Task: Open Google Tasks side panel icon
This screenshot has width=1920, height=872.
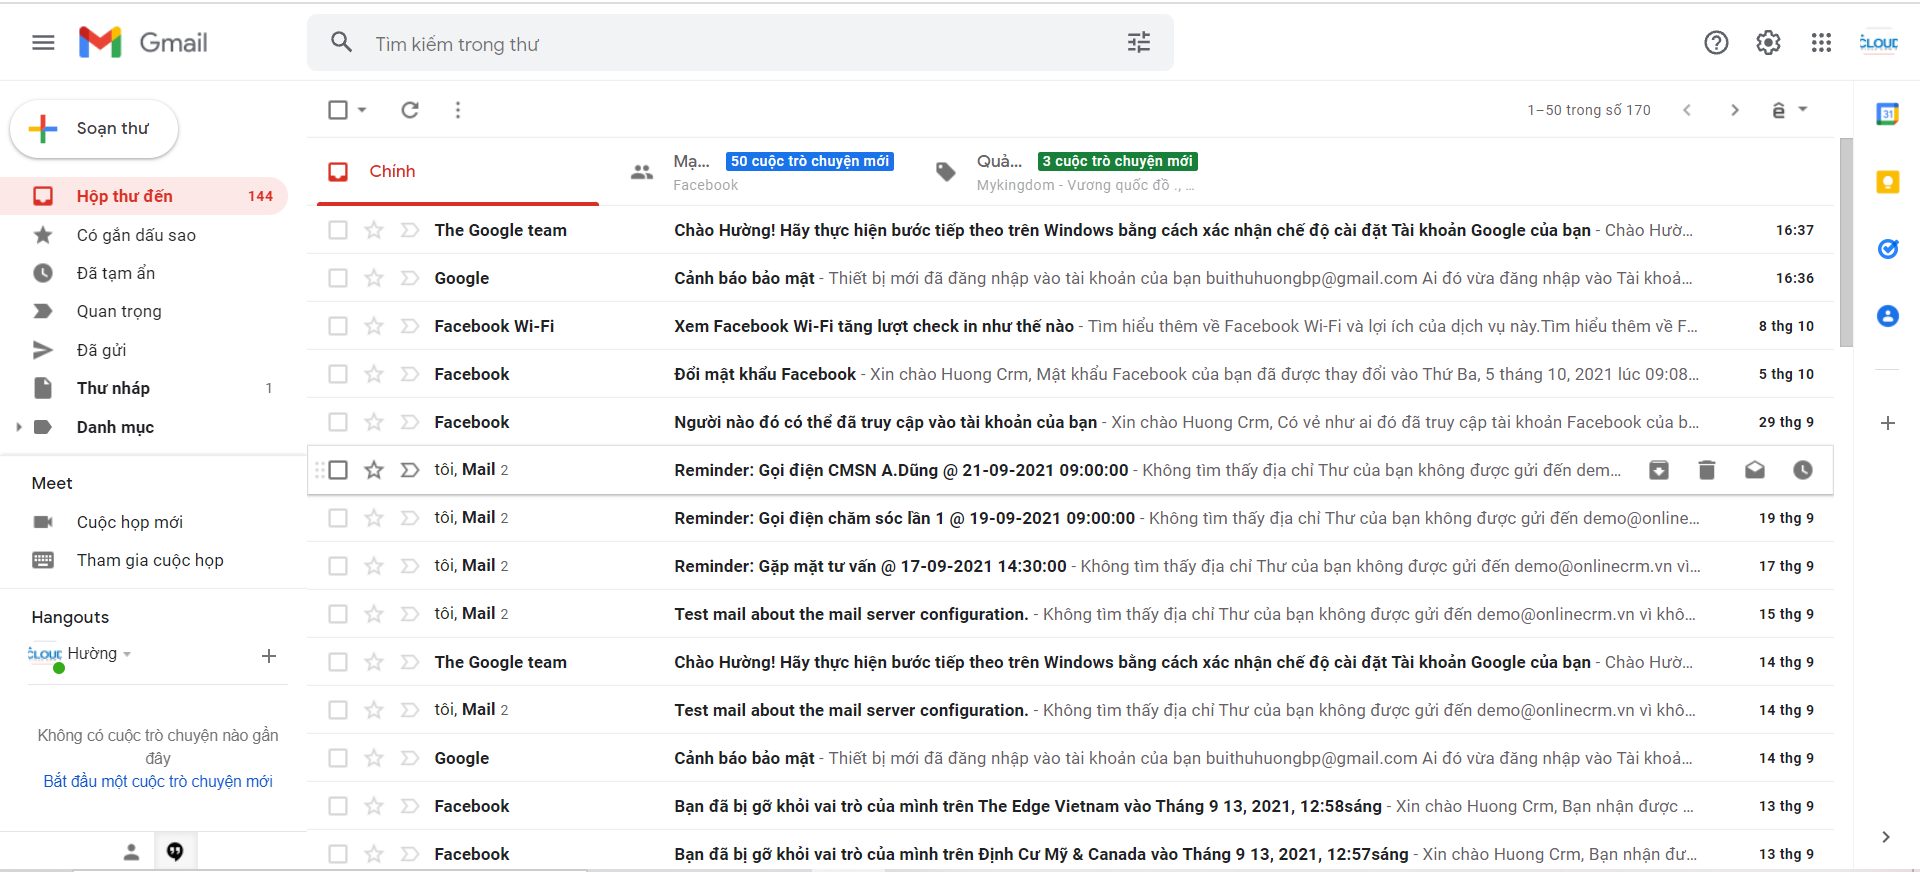Action: click(x=1887, y=249)
